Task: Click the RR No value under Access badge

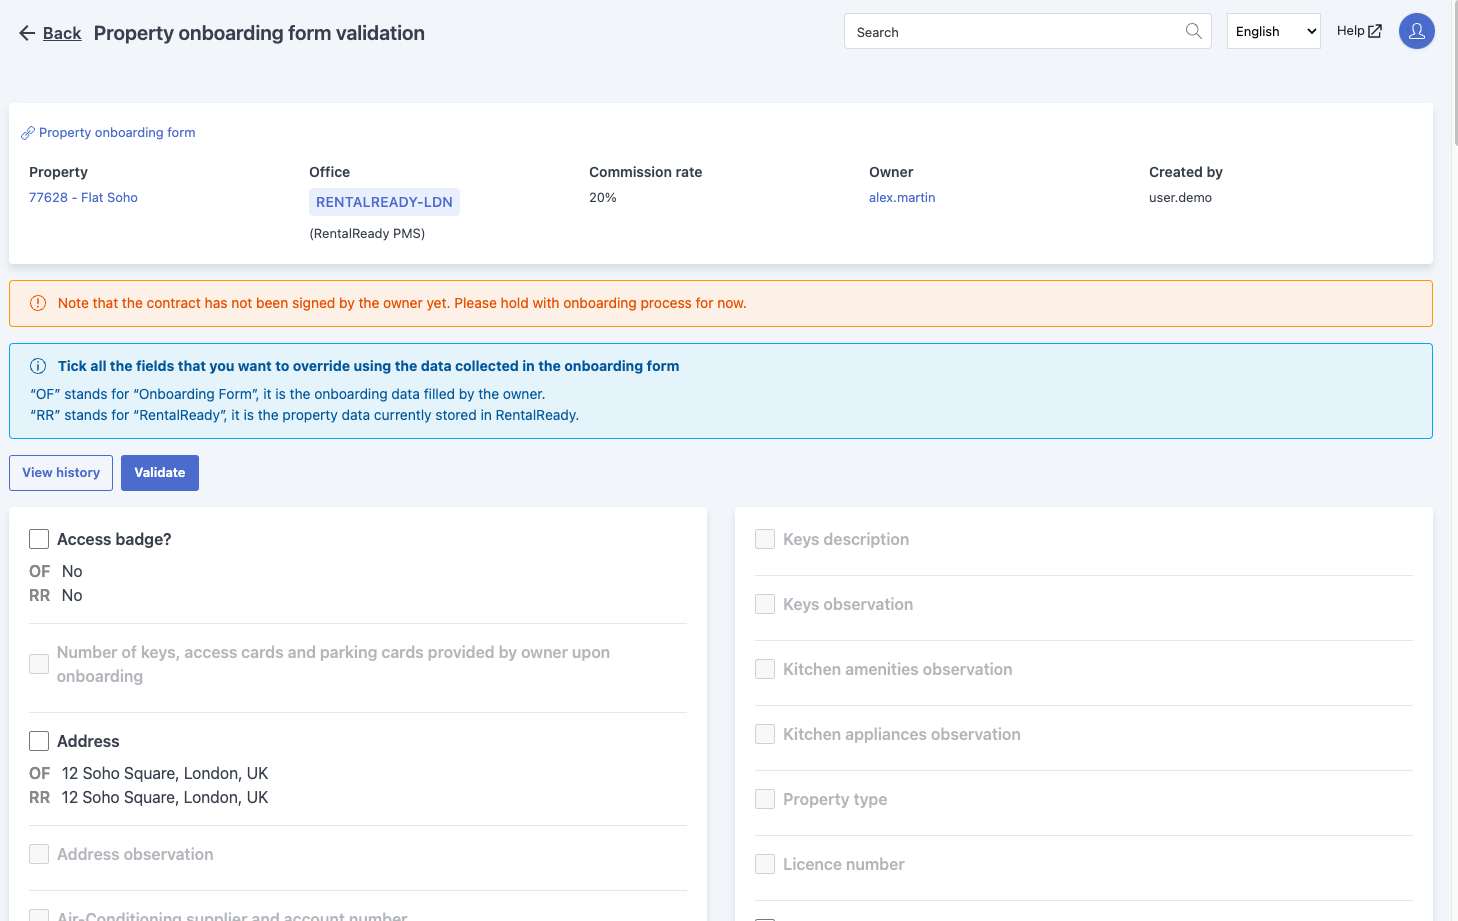Action: click(72, 595)
